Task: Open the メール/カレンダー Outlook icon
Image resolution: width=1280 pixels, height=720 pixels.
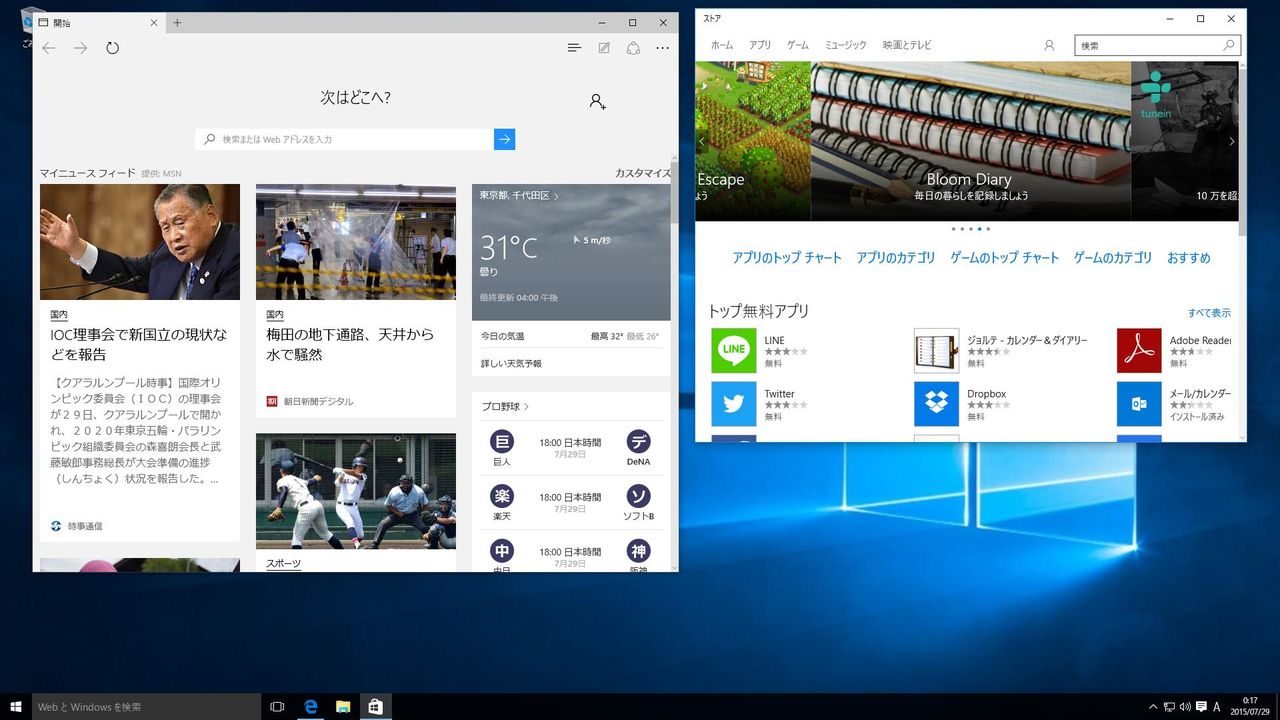Action: [x=1139, y=404]
